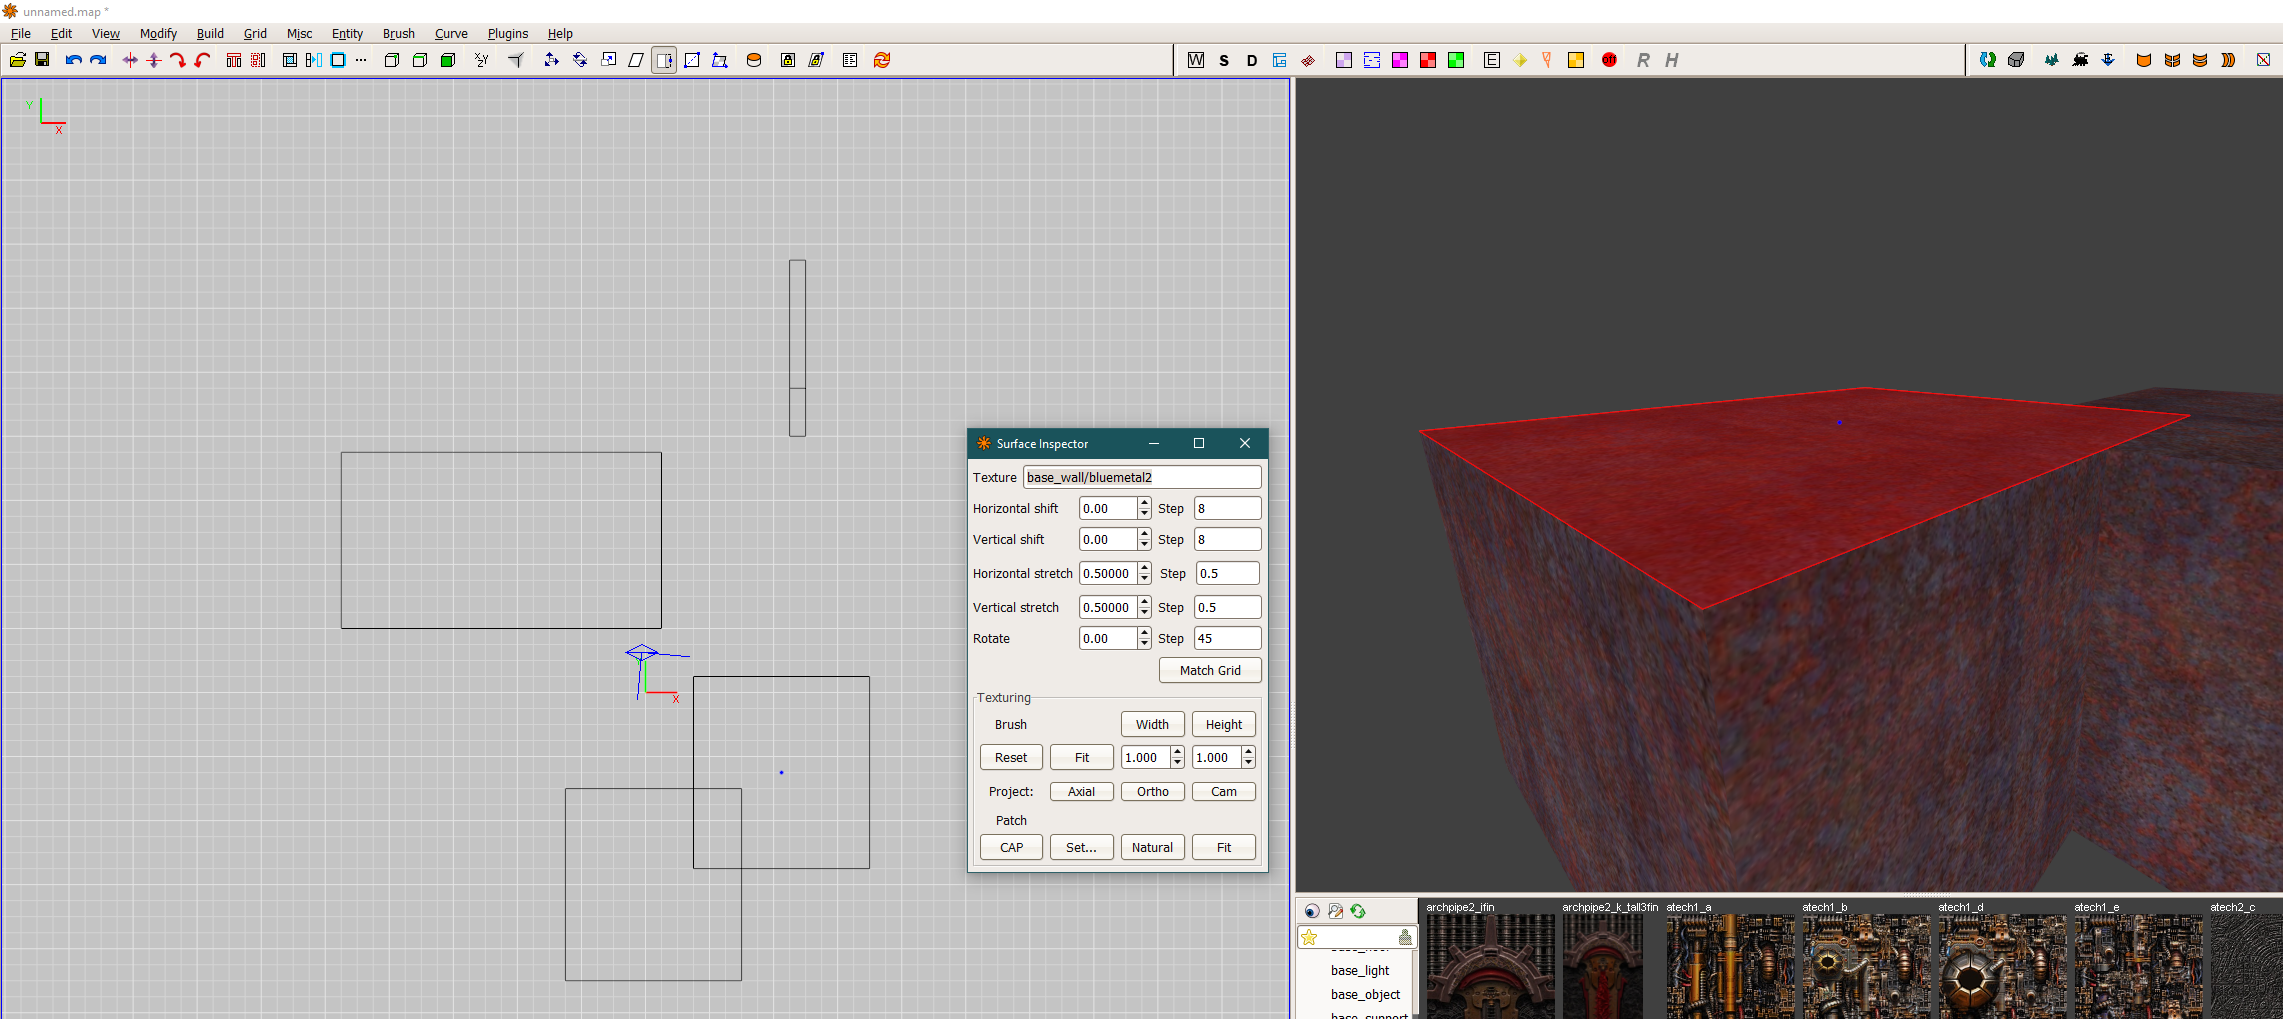Decrease the Height fit value stepper

(x=1249, y=763)
